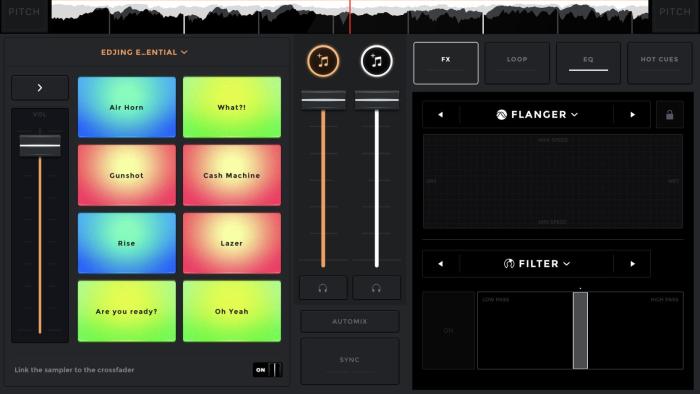
Task: Switch to the EQ tab
Action: pos(588,63)
